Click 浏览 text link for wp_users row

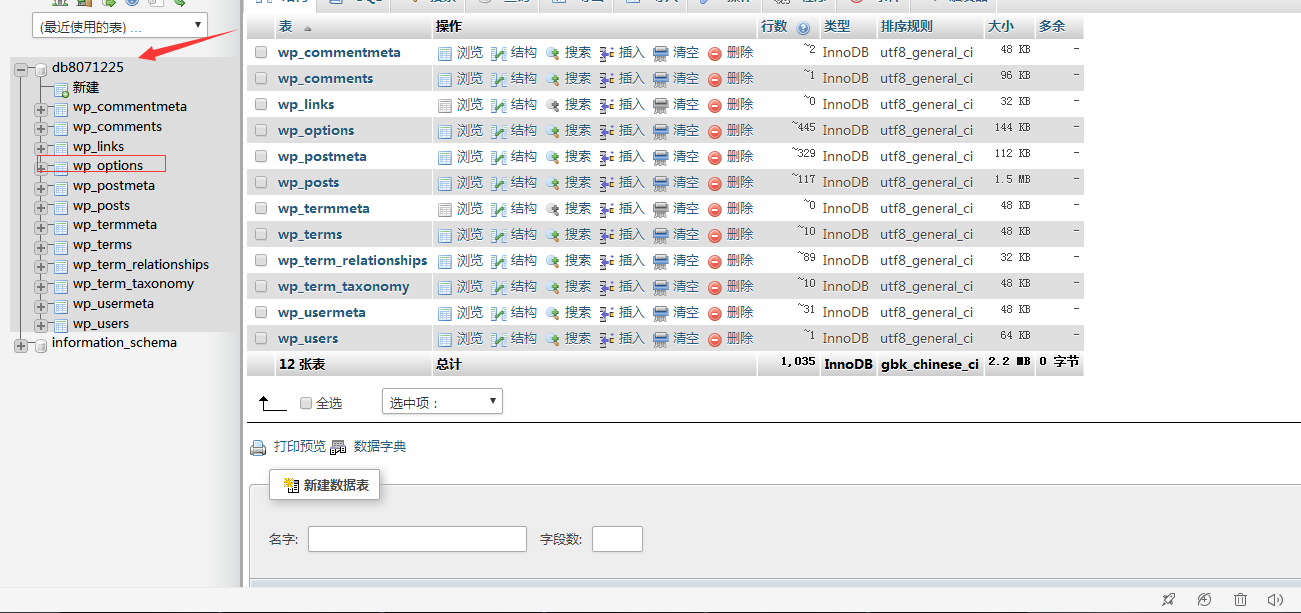click(x=470, y=339)
